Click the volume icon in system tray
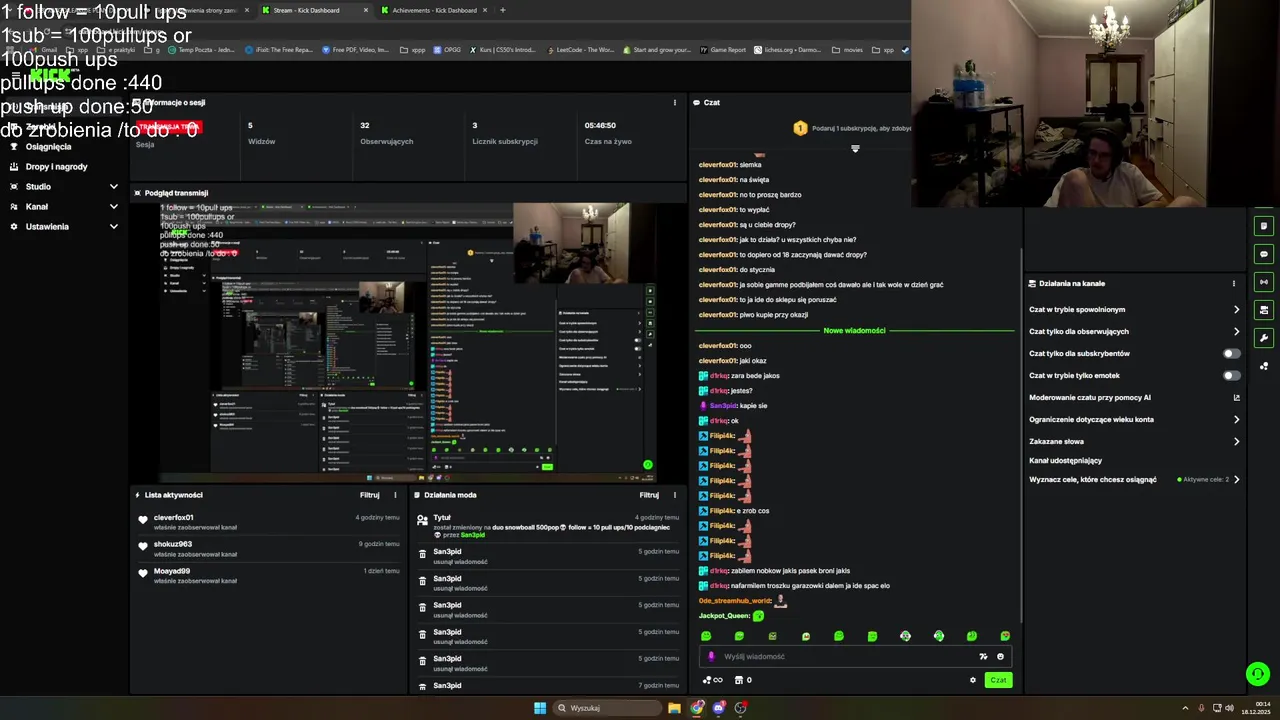Screen dimensions: 1280x720 pyautogui.click(x=1229, y=708)
